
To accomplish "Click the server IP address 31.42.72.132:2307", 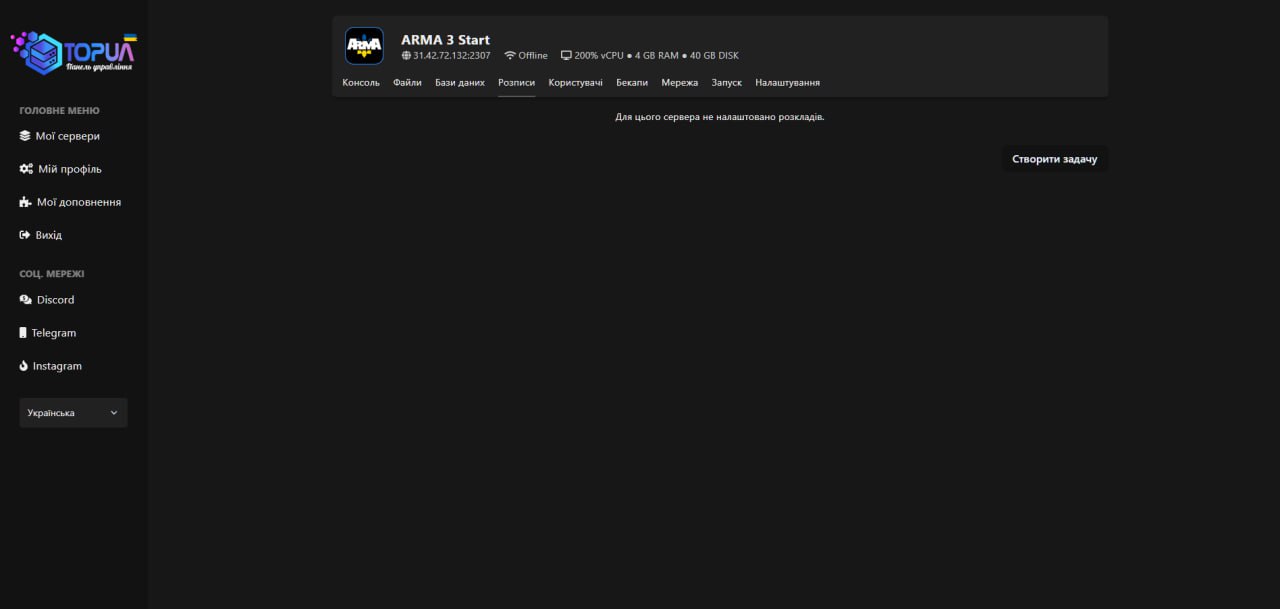I will pos(451,56).
